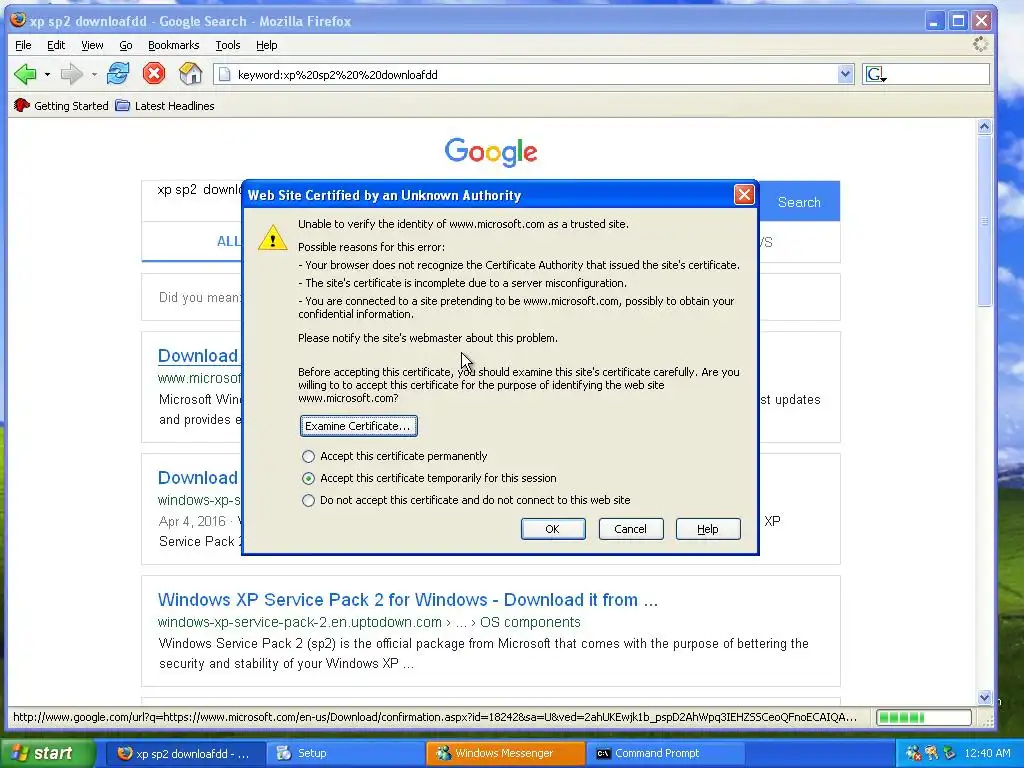Click the second system tray icon

[931, 753]
